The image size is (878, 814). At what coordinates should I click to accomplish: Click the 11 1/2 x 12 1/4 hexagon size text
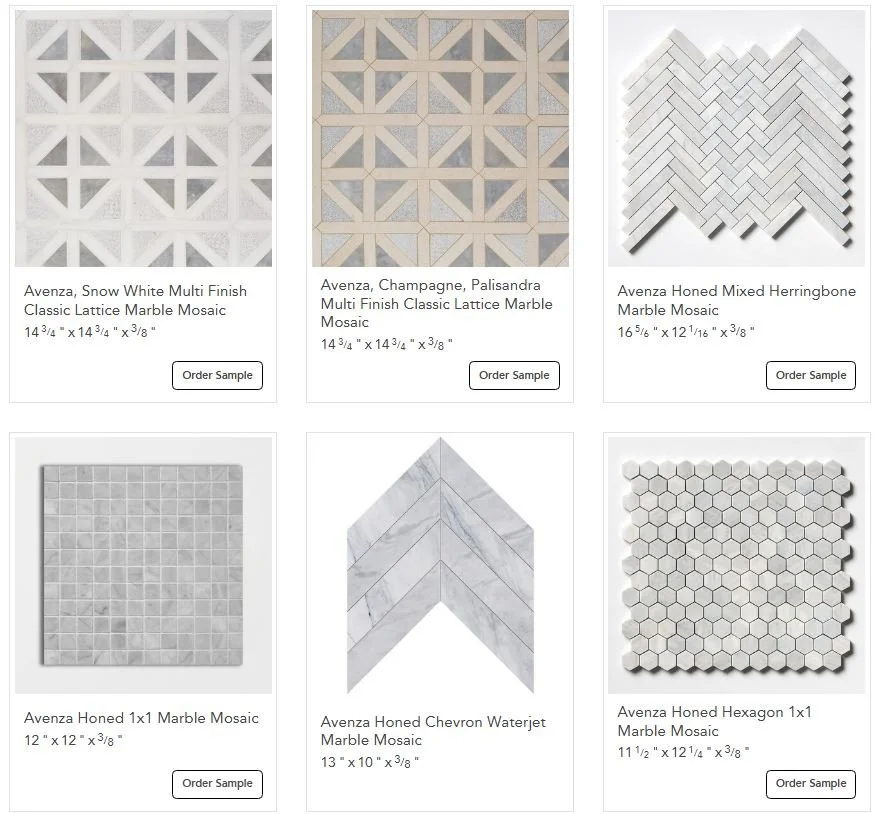(x=683, y=752)
